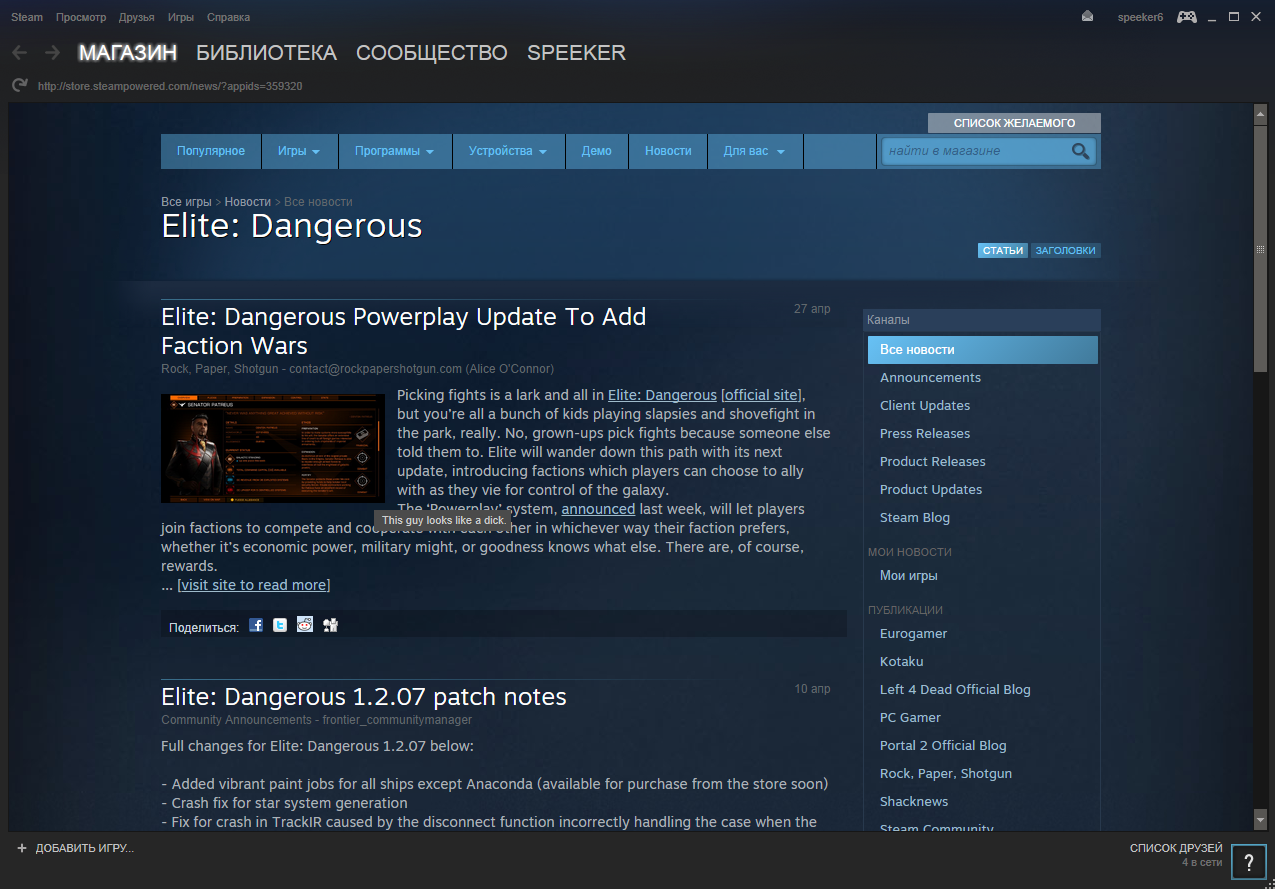Select Portal 2 Official Blog
1275x889 pixels.
[943, 746]
